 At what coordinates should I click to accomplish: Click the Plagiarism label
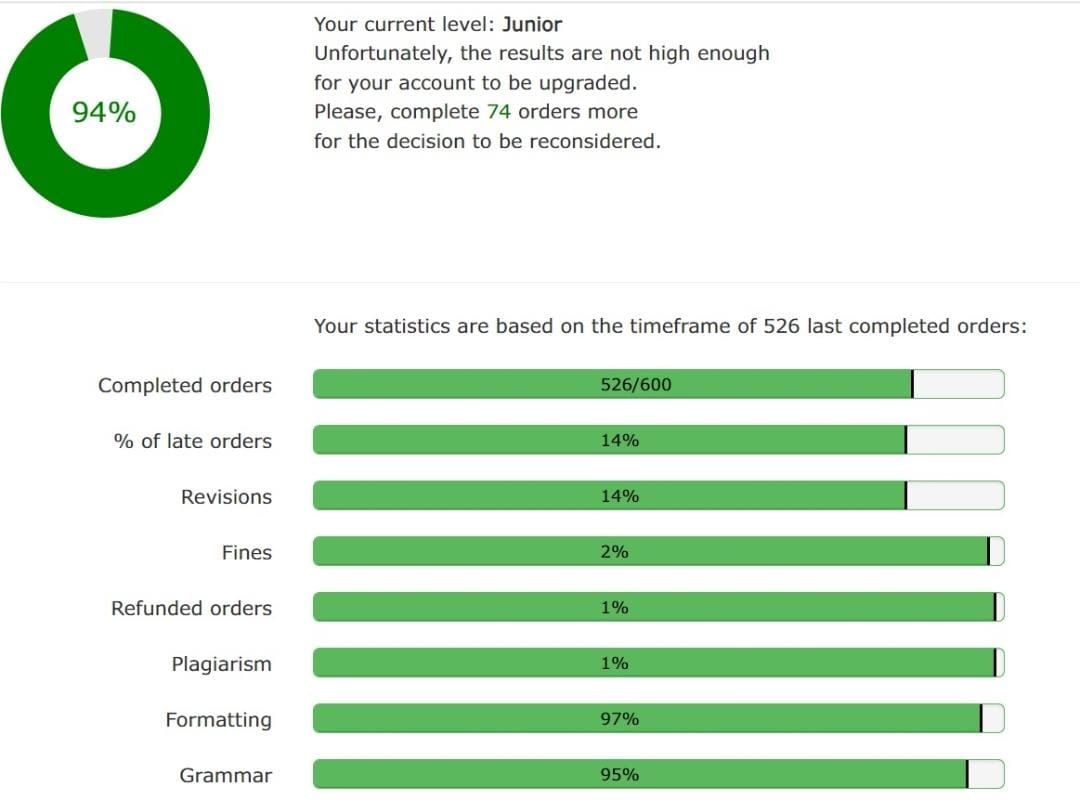[x=222, y=665]
